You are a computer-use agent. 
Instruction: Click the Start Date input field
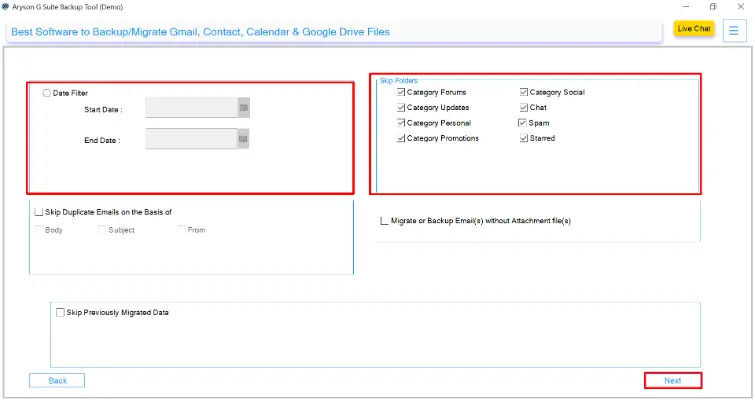coord(192,107)
